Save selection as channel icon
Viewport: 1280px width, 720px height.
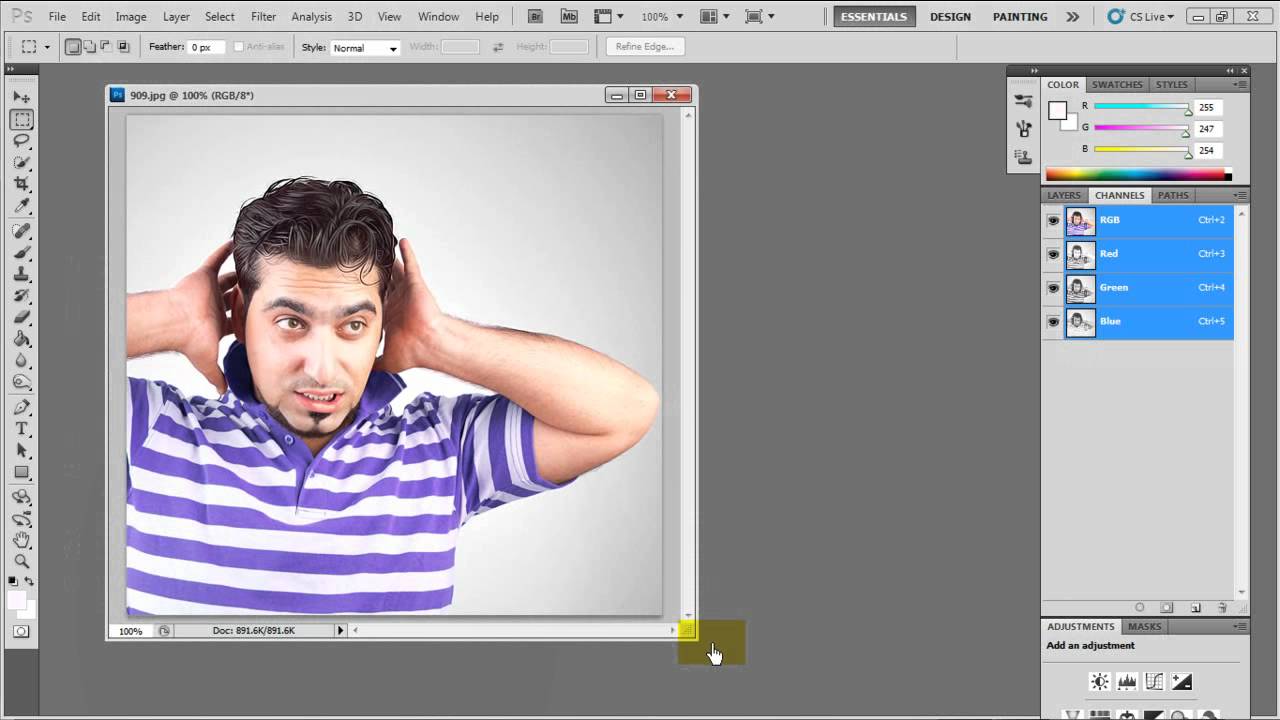1167,607
